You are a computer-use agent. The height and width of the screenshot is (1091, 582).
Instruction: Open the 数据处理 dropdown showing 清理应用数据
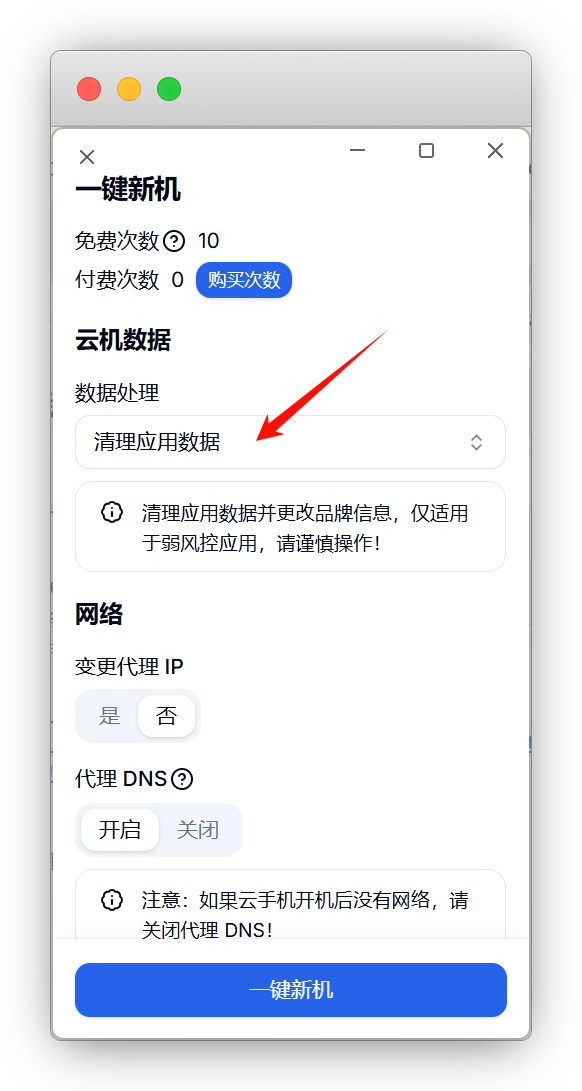(290, 443)
